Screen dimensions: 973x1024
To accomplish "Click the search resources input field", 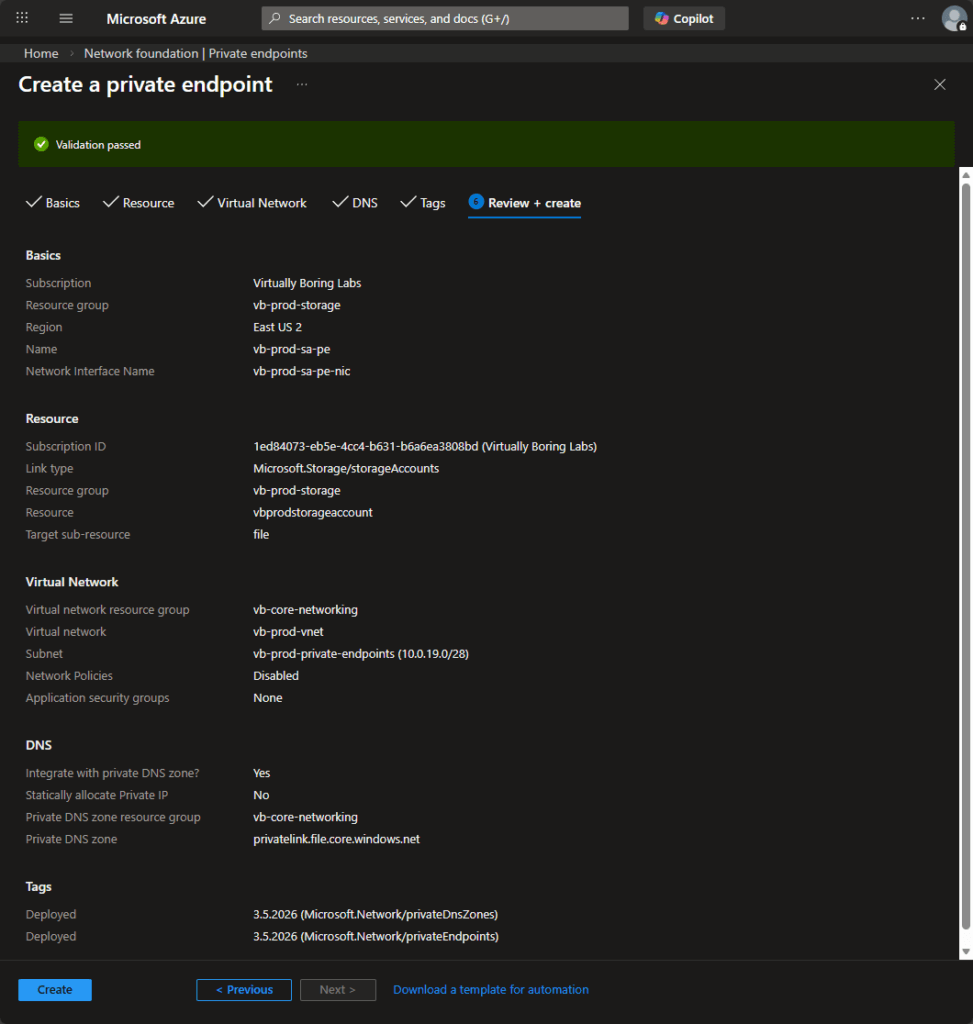I will coord(445,18).
